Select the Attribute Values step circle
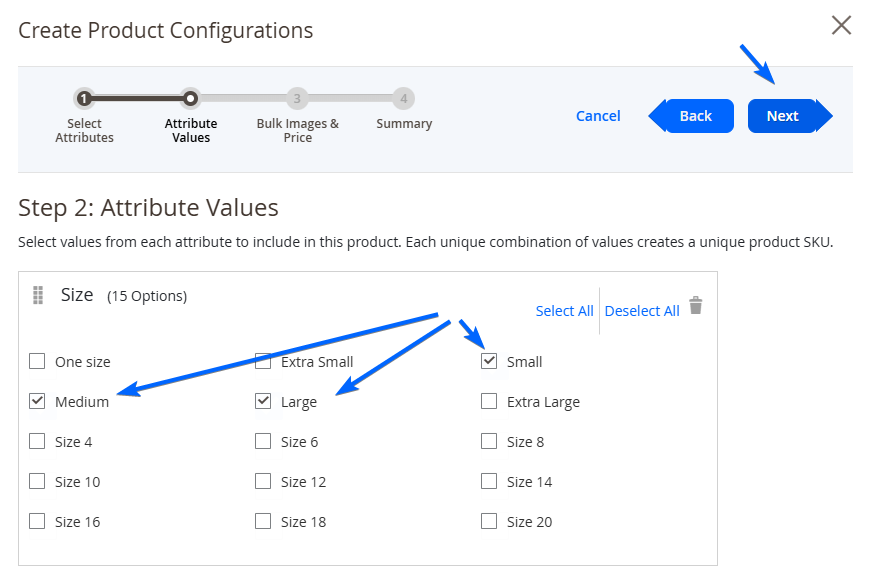This screenshot has height=587, width=871. point(191,99)
